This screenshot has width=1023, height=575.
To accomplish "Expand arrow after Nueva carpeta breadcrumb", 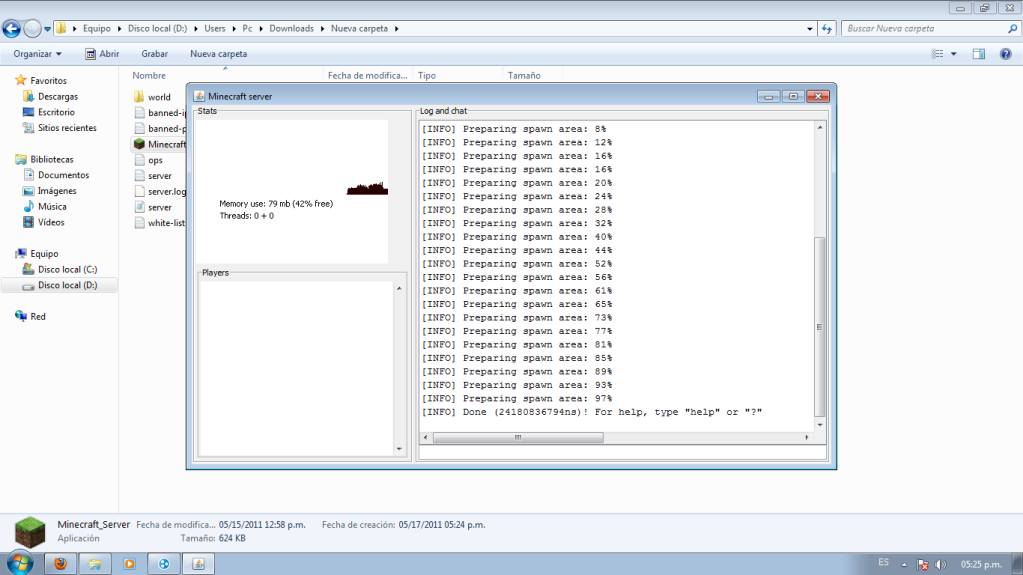I will [396, 29].
